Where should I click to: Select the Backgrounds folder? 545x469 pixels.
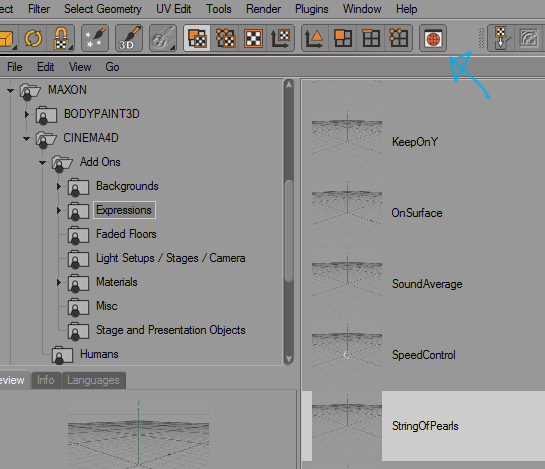tap(127, 186)
